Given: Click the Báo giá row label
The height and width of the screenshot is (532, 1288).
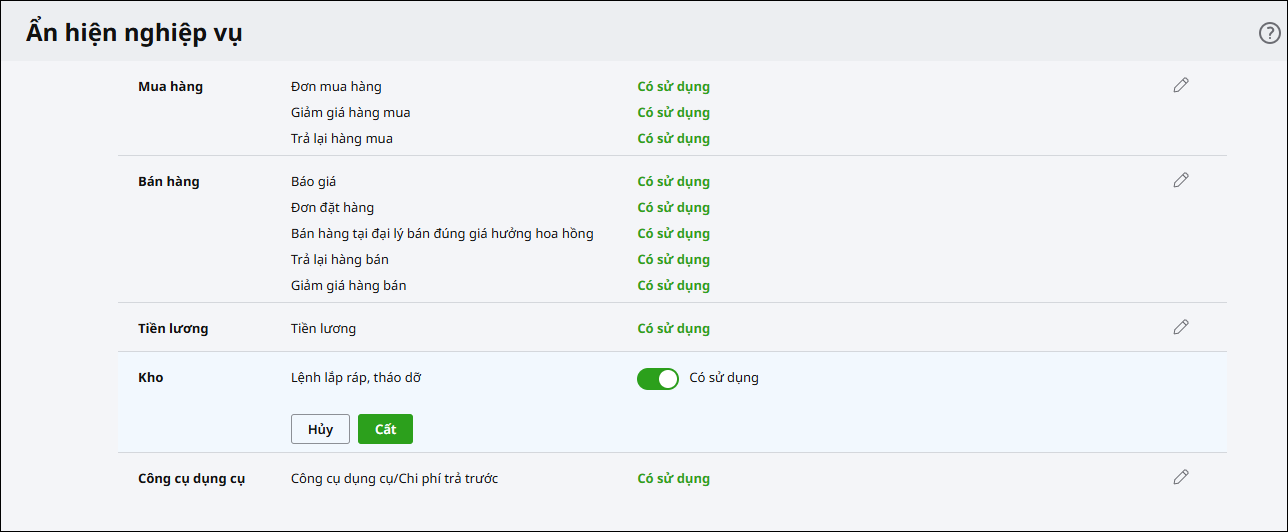Looking at the screenshot, I should click(x=313, y=182).
